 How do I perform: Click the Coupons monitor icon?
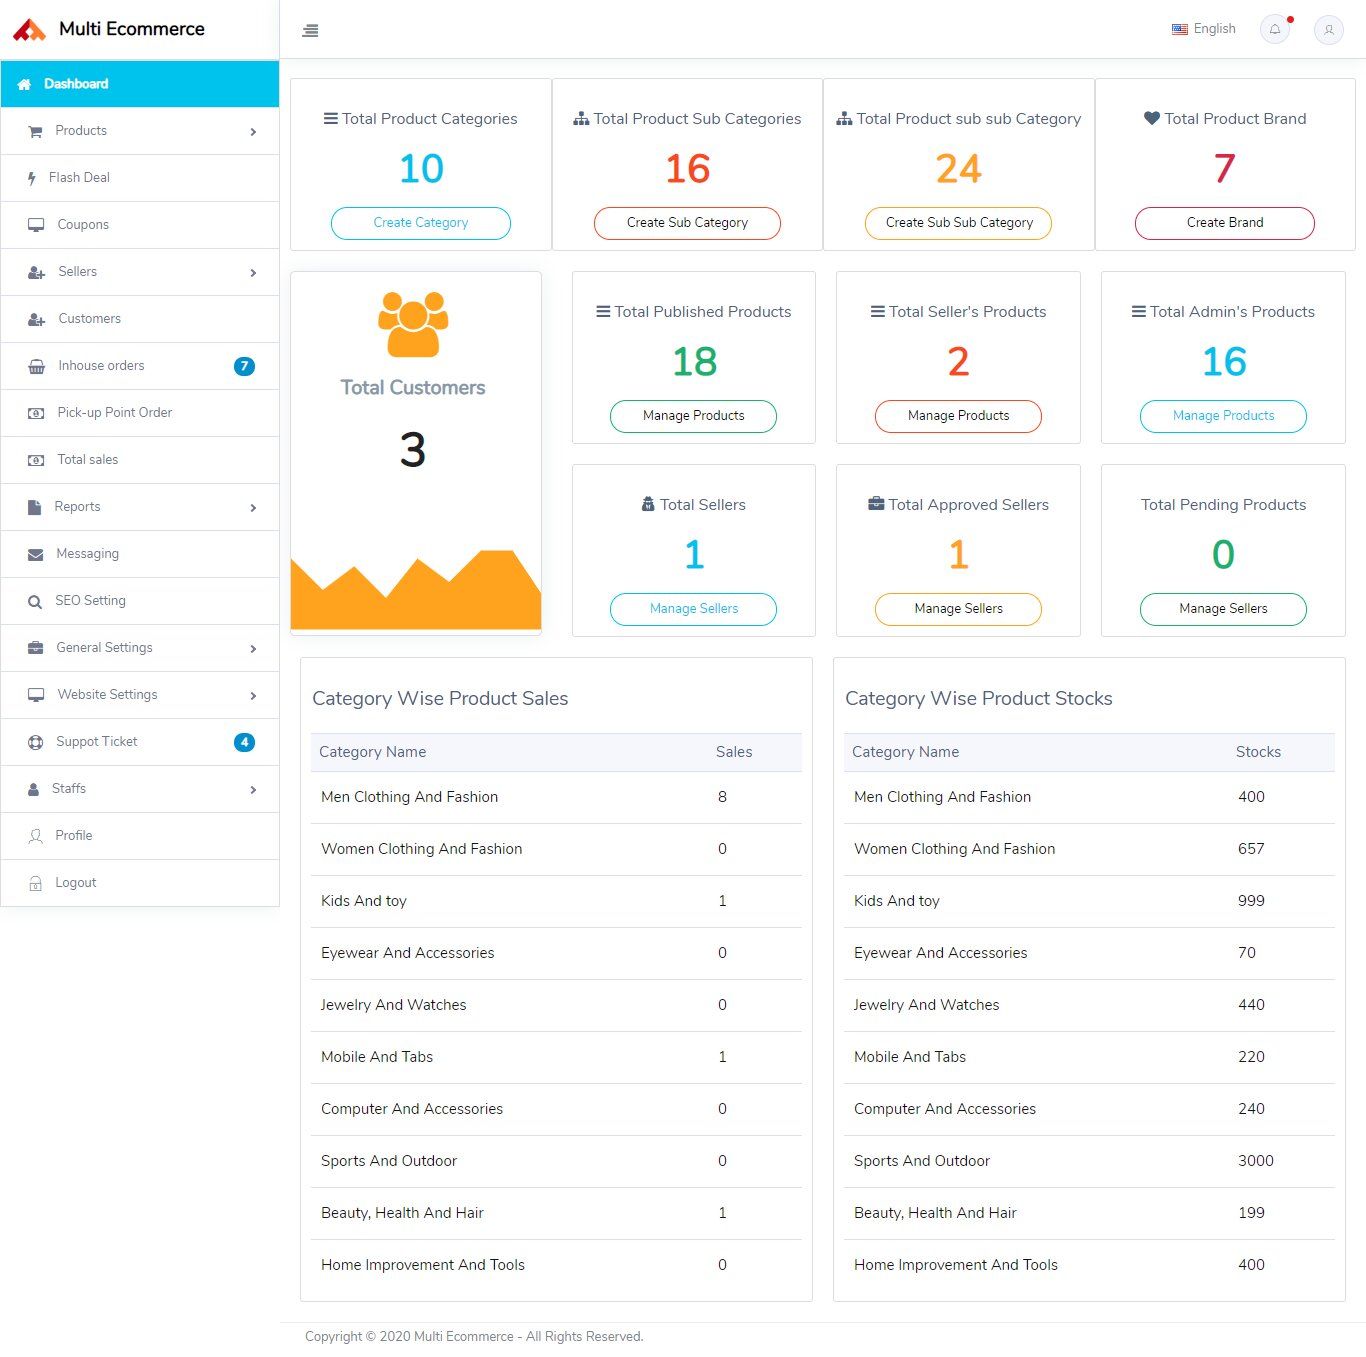36,225
